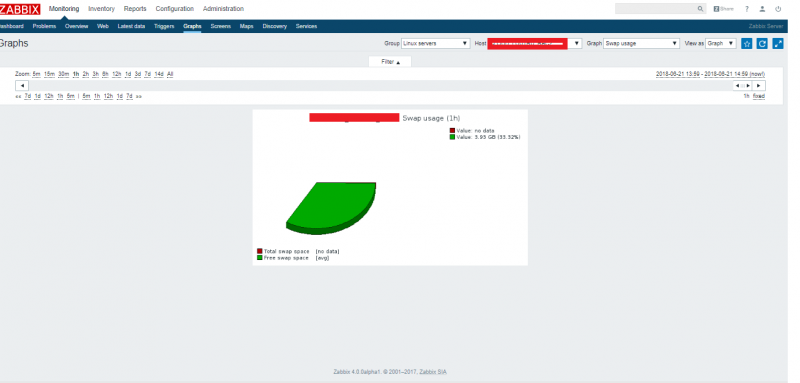Open the View as dropdown
Image resolution: width=800 pixels, height=383 pixels.
[720, 43]
